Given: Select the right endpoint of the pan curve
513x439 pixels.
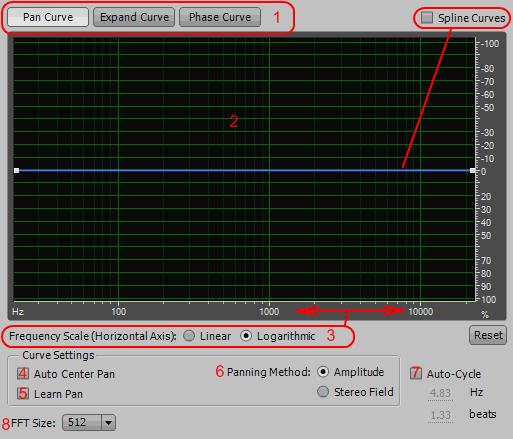Looking at the screenshot, I should [x=473, y=171].
